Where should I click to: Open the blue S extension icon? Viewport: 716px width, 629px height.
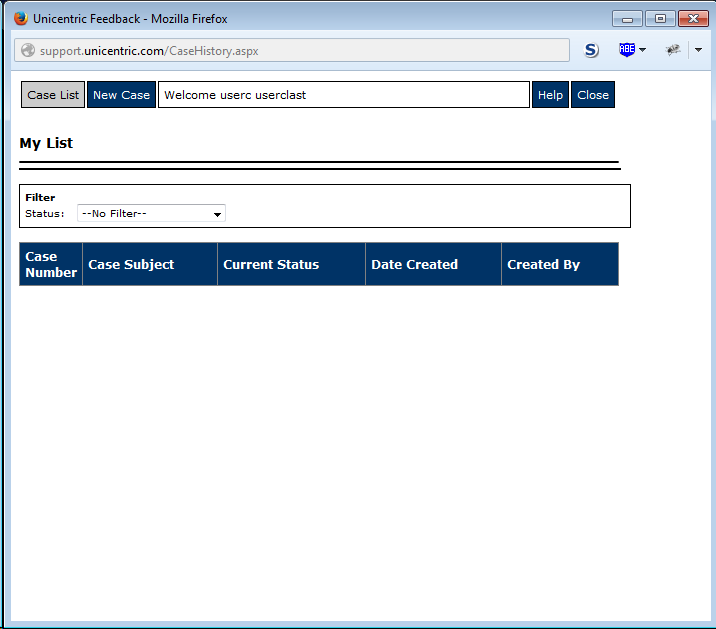(591, 50)
